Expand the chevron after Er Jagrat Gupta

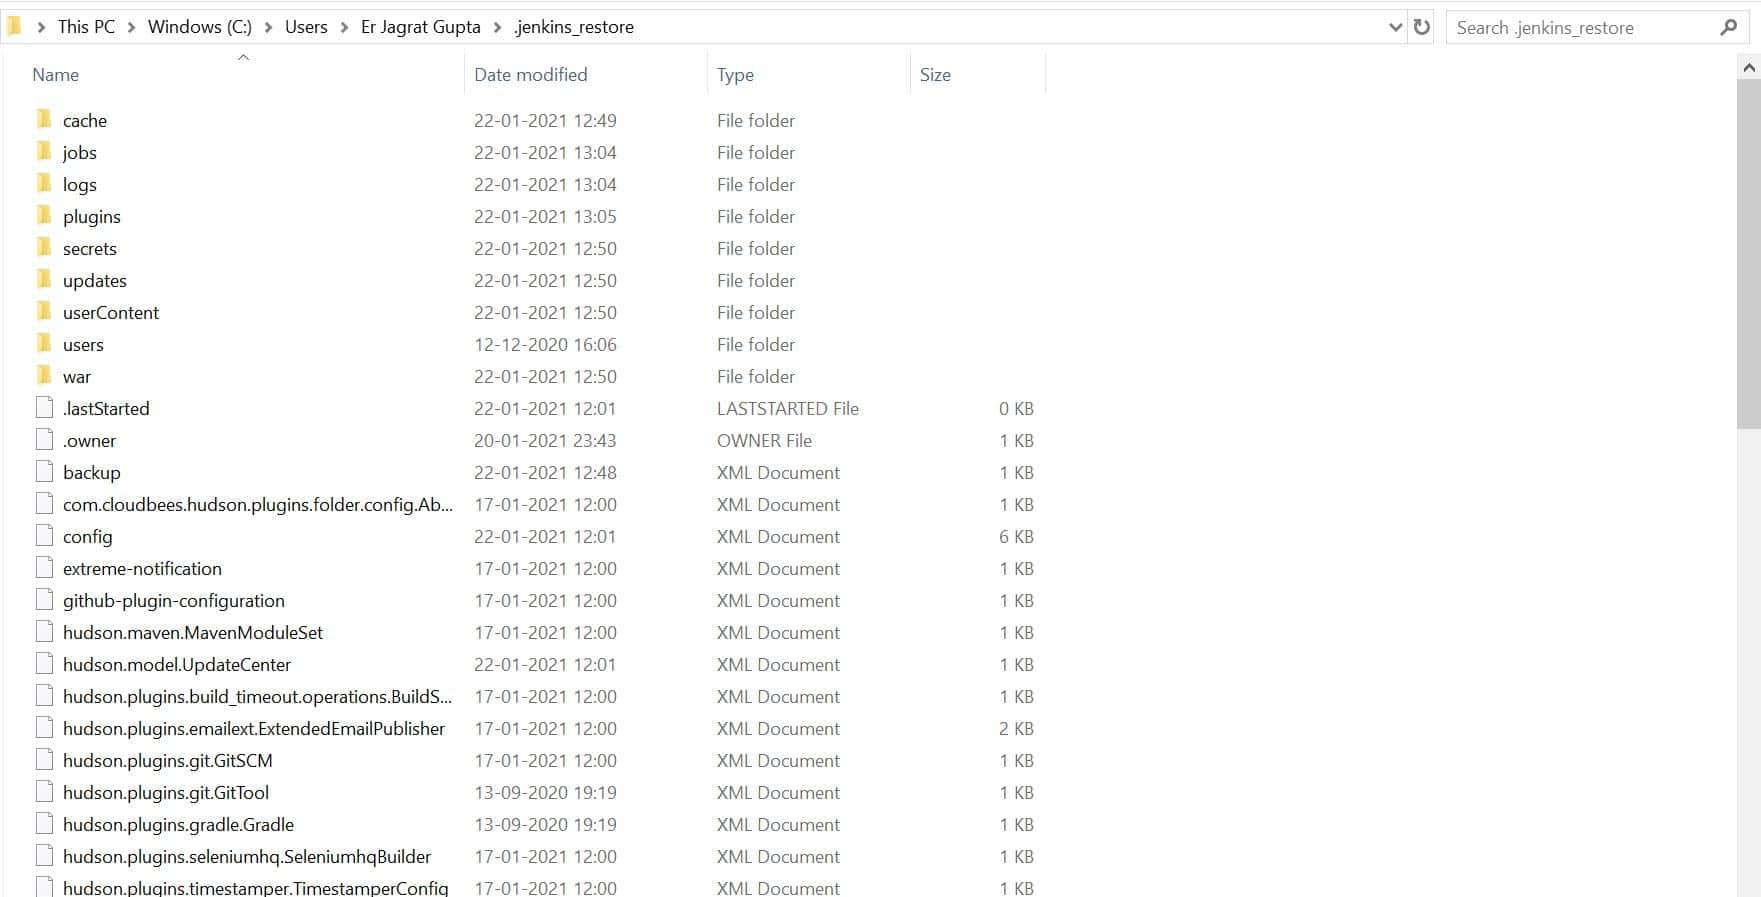497,27
